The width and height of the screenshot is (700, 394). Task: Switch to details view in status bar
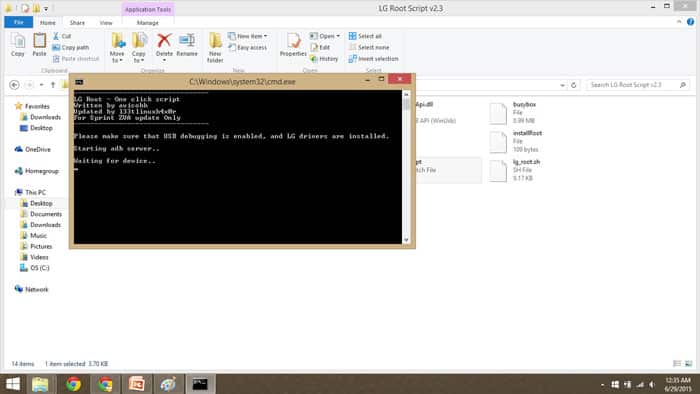point(677,364)
